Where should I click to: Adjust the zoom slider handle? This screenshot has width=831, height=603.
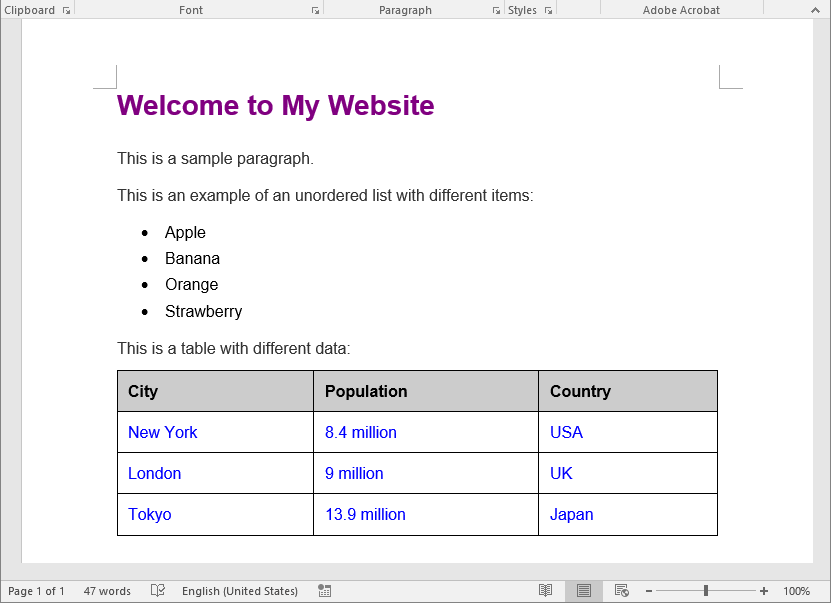(x=706, y=591)
